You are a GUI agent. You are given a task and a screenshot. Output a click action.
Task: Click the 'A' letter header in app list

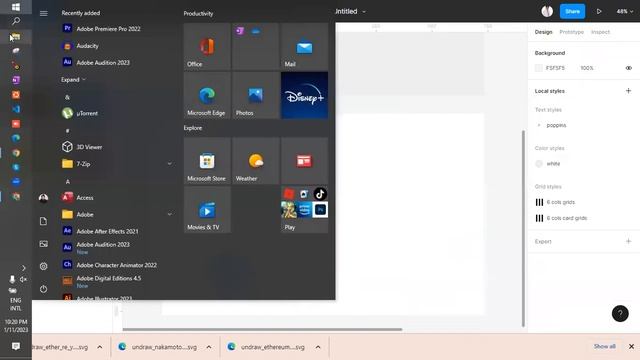click(x=68, y=181)
